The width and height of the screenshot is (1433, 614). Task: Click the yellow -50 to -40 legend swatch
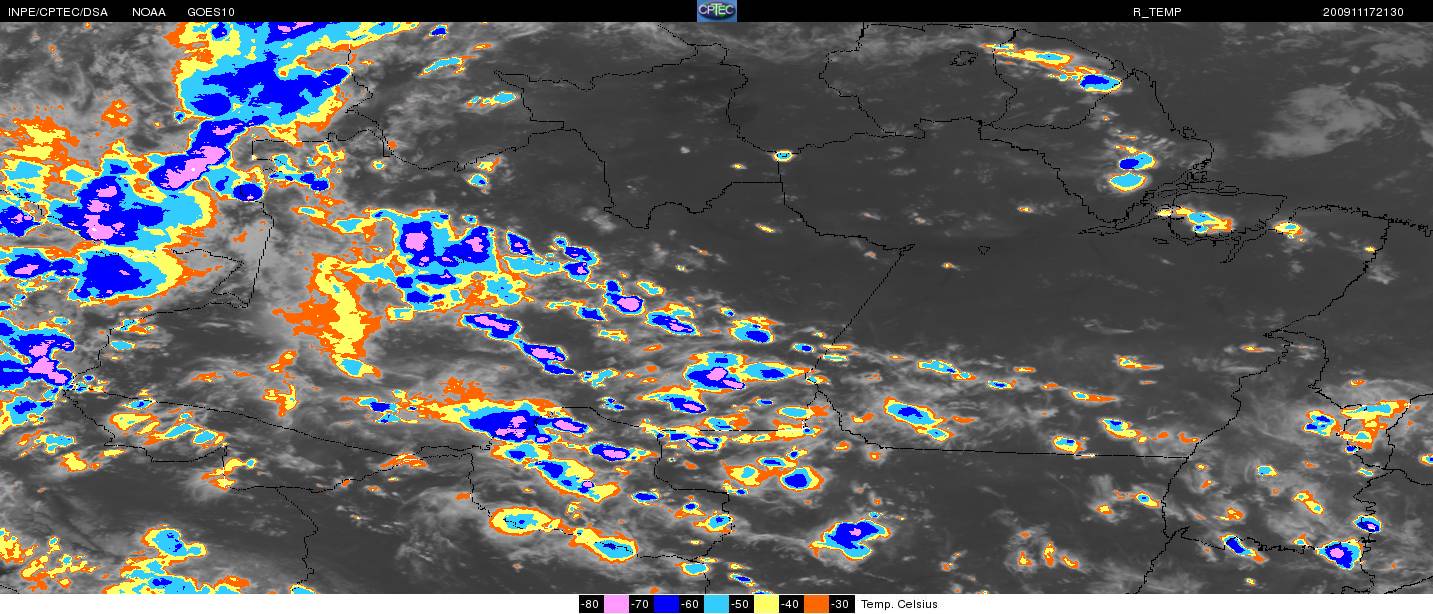(x=766, y=604)
